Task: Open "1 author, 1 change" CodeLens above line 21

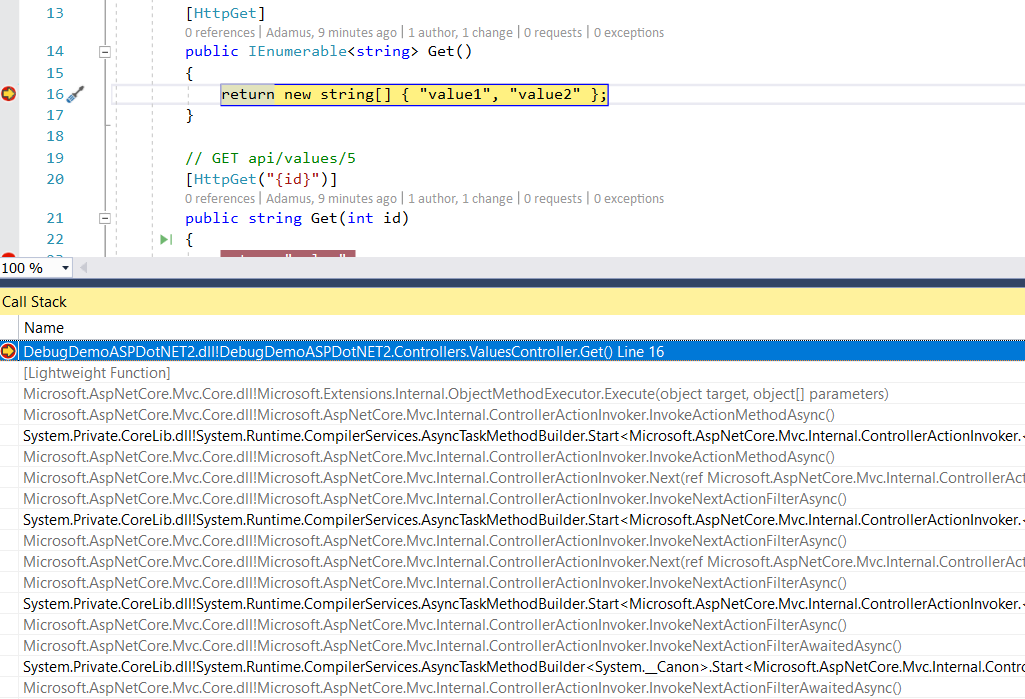Action: (x=460, y=199)
